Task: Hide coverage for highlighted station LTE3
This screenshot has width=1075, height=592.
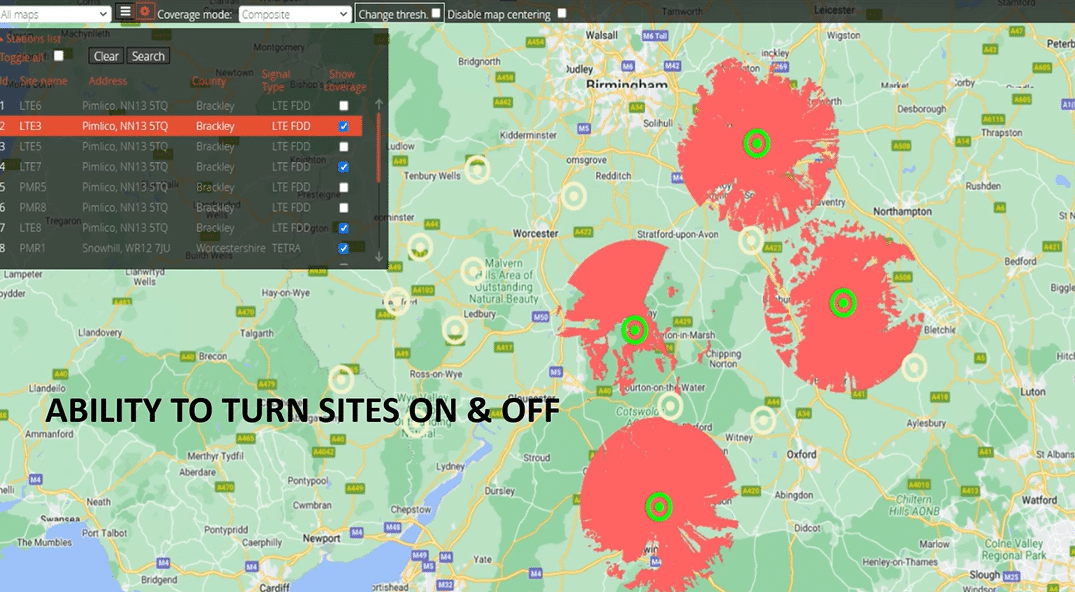Action: (343, 126)
